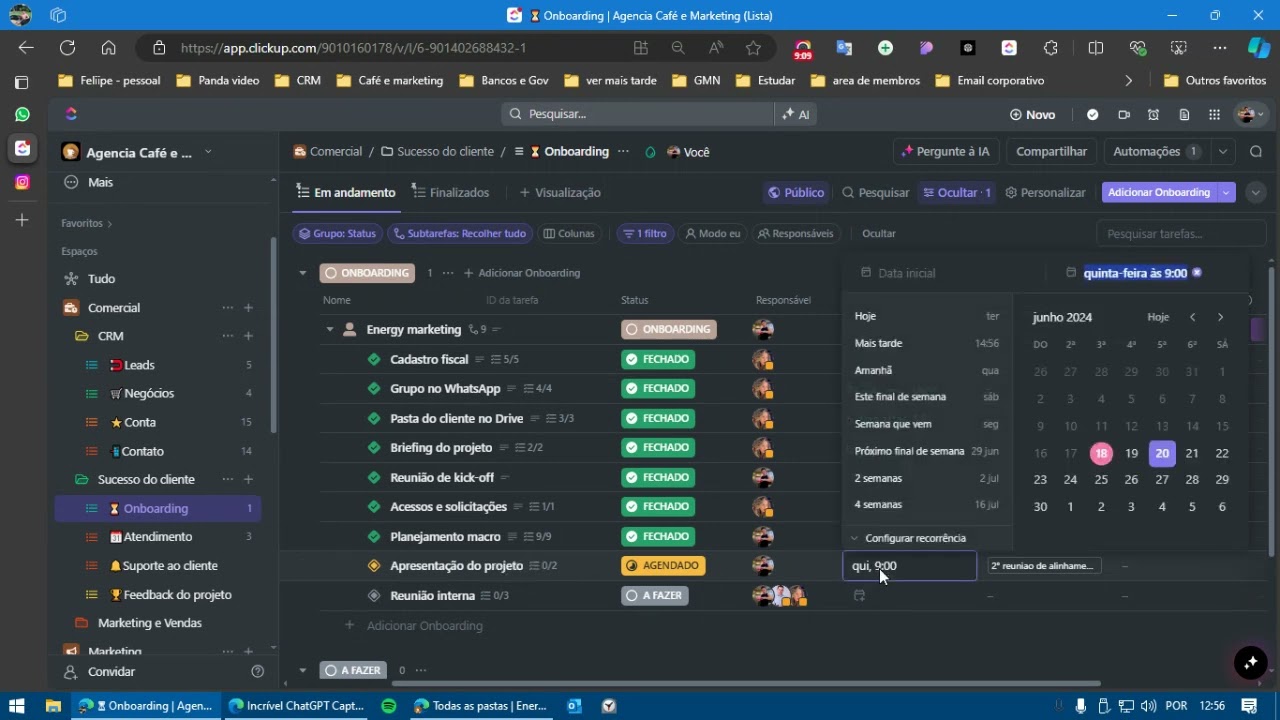The height and width of the screenshot is (720, 1280).
Task: Collapse the Energy marketing subtasks
Action: [x=330, y=330]
